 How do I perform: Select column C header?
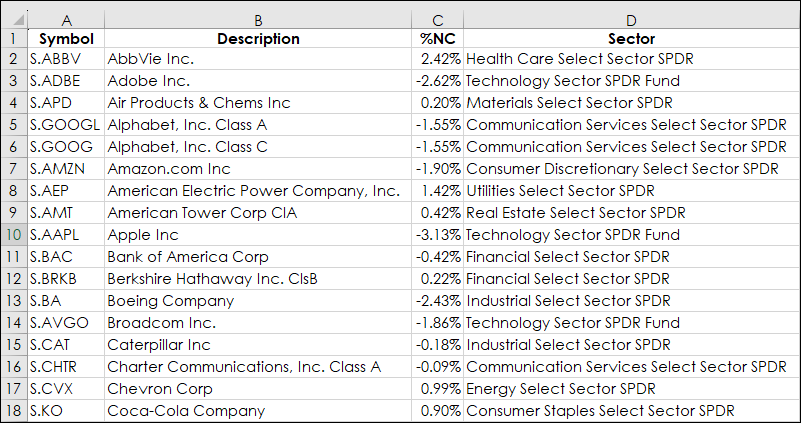438,20
